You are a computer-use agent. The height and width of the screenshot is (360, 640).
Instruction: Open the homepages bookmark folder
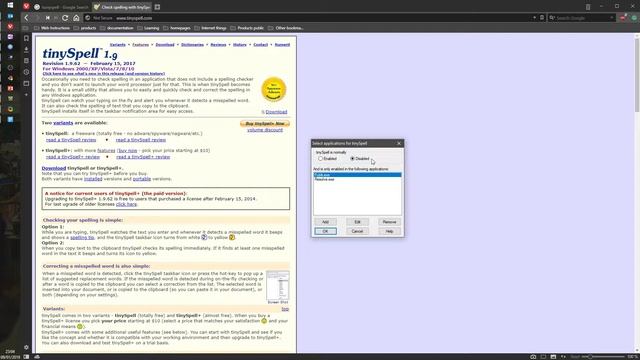177,28
